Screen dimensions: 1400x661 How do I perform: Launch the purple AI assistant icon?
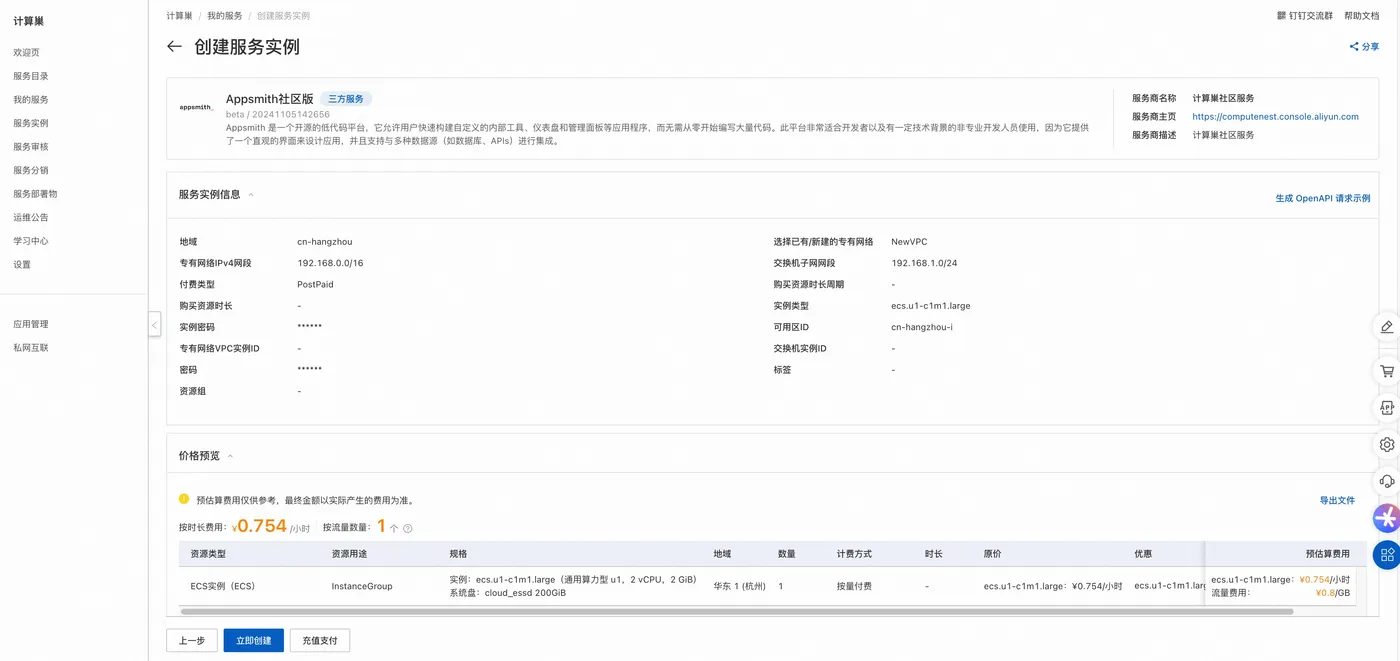(x=1386, y=518)
